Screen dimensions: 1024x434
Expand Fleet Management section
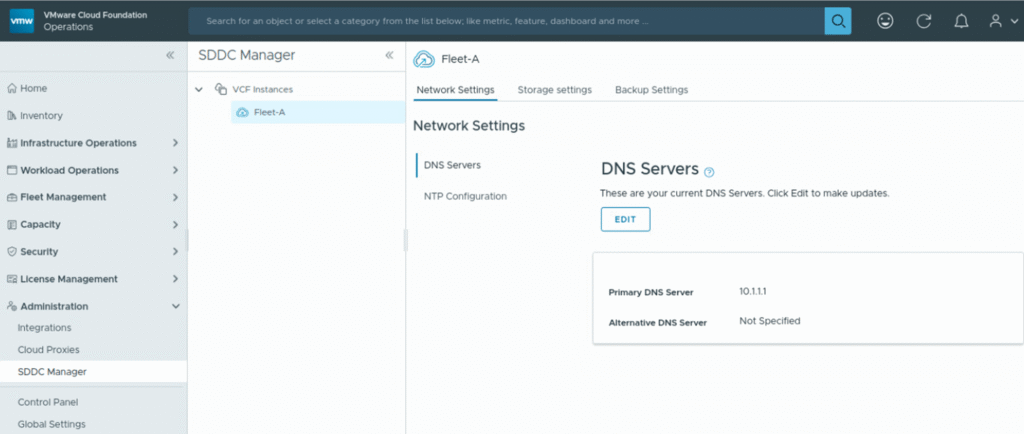pyautogui.click(x=176, y=197)
